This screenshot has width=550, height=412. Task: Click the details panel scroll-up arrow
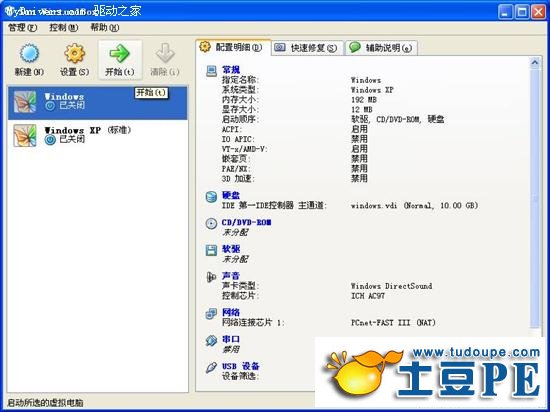point(535,62)
